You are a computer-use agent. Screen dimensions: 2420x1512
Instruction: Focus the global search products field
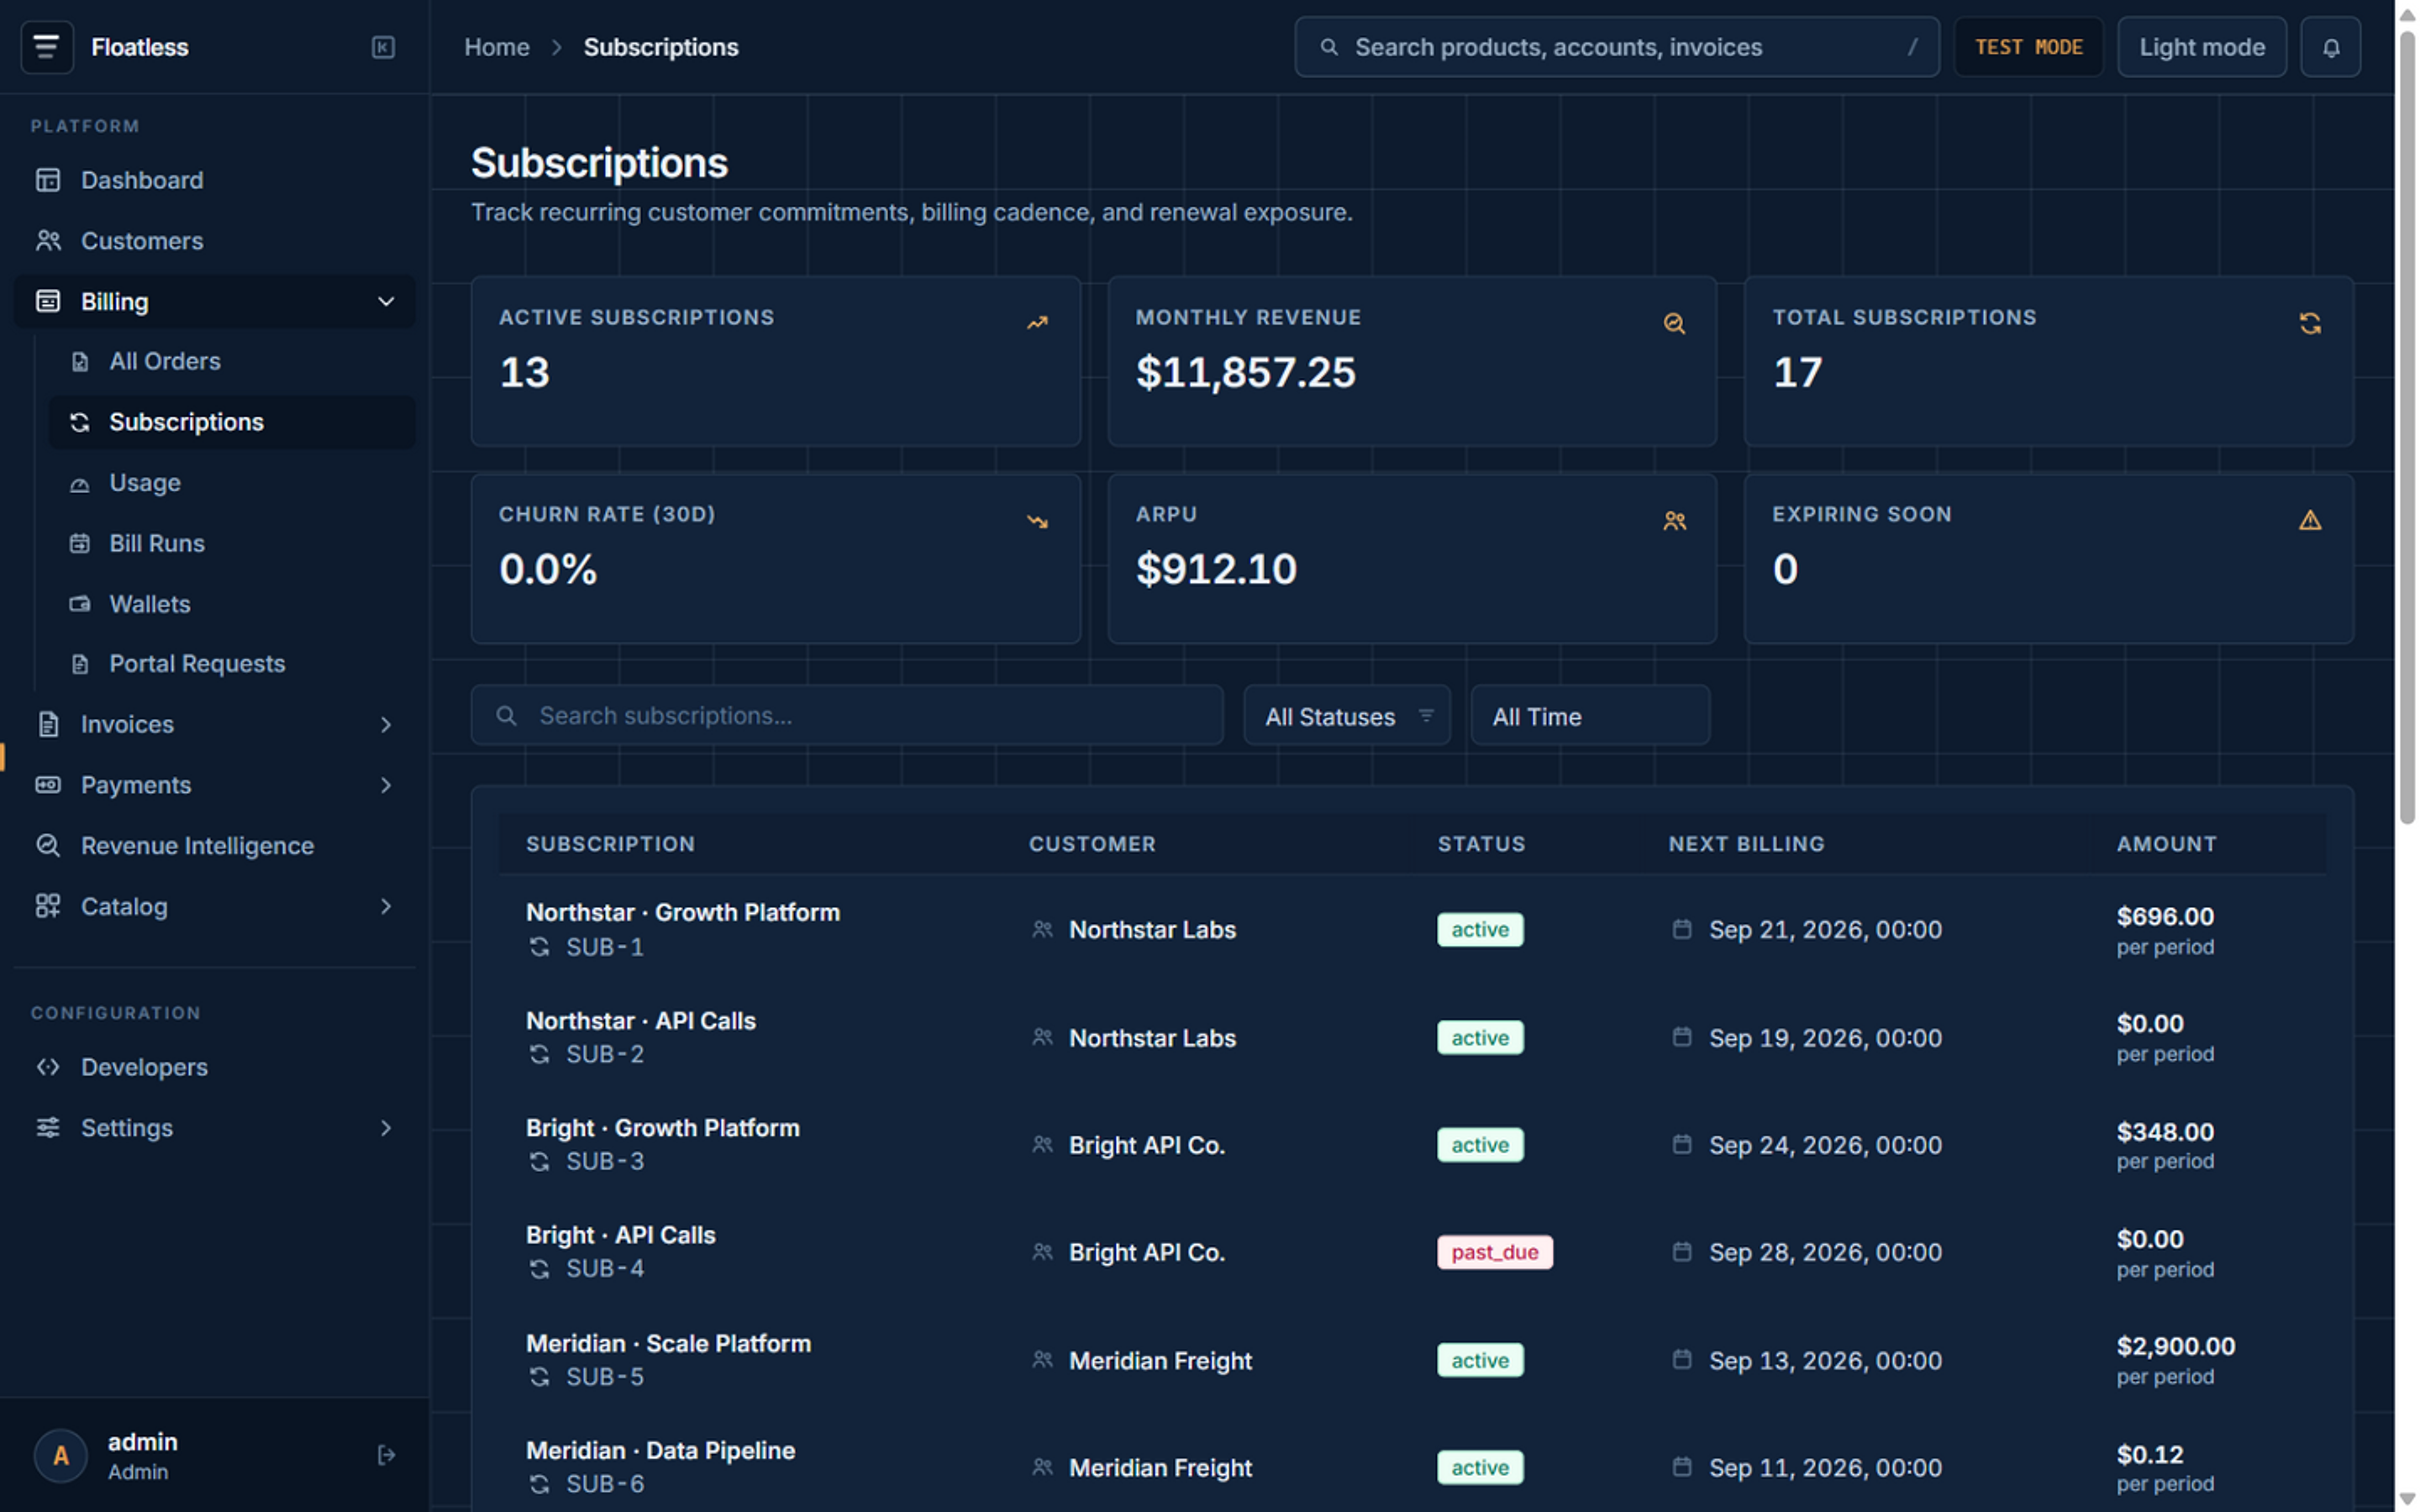(1617, 47)
